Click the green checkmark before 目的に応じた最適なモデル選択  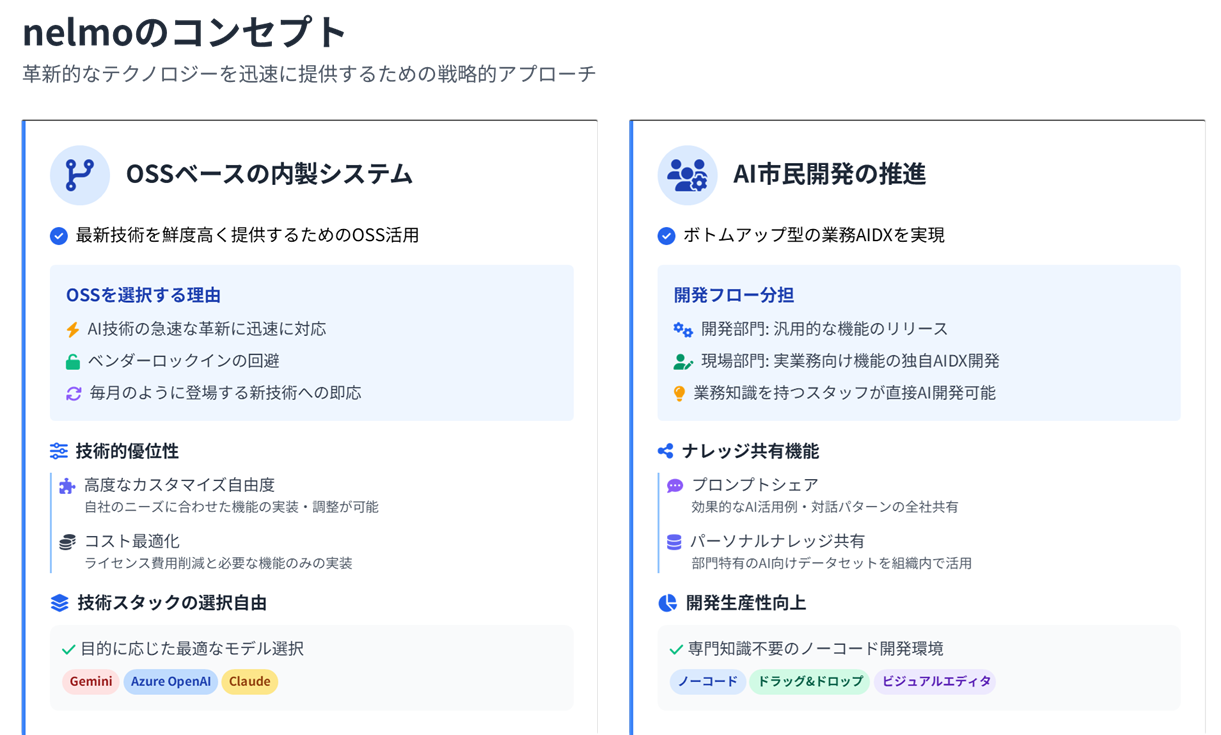tap(68, 650)
